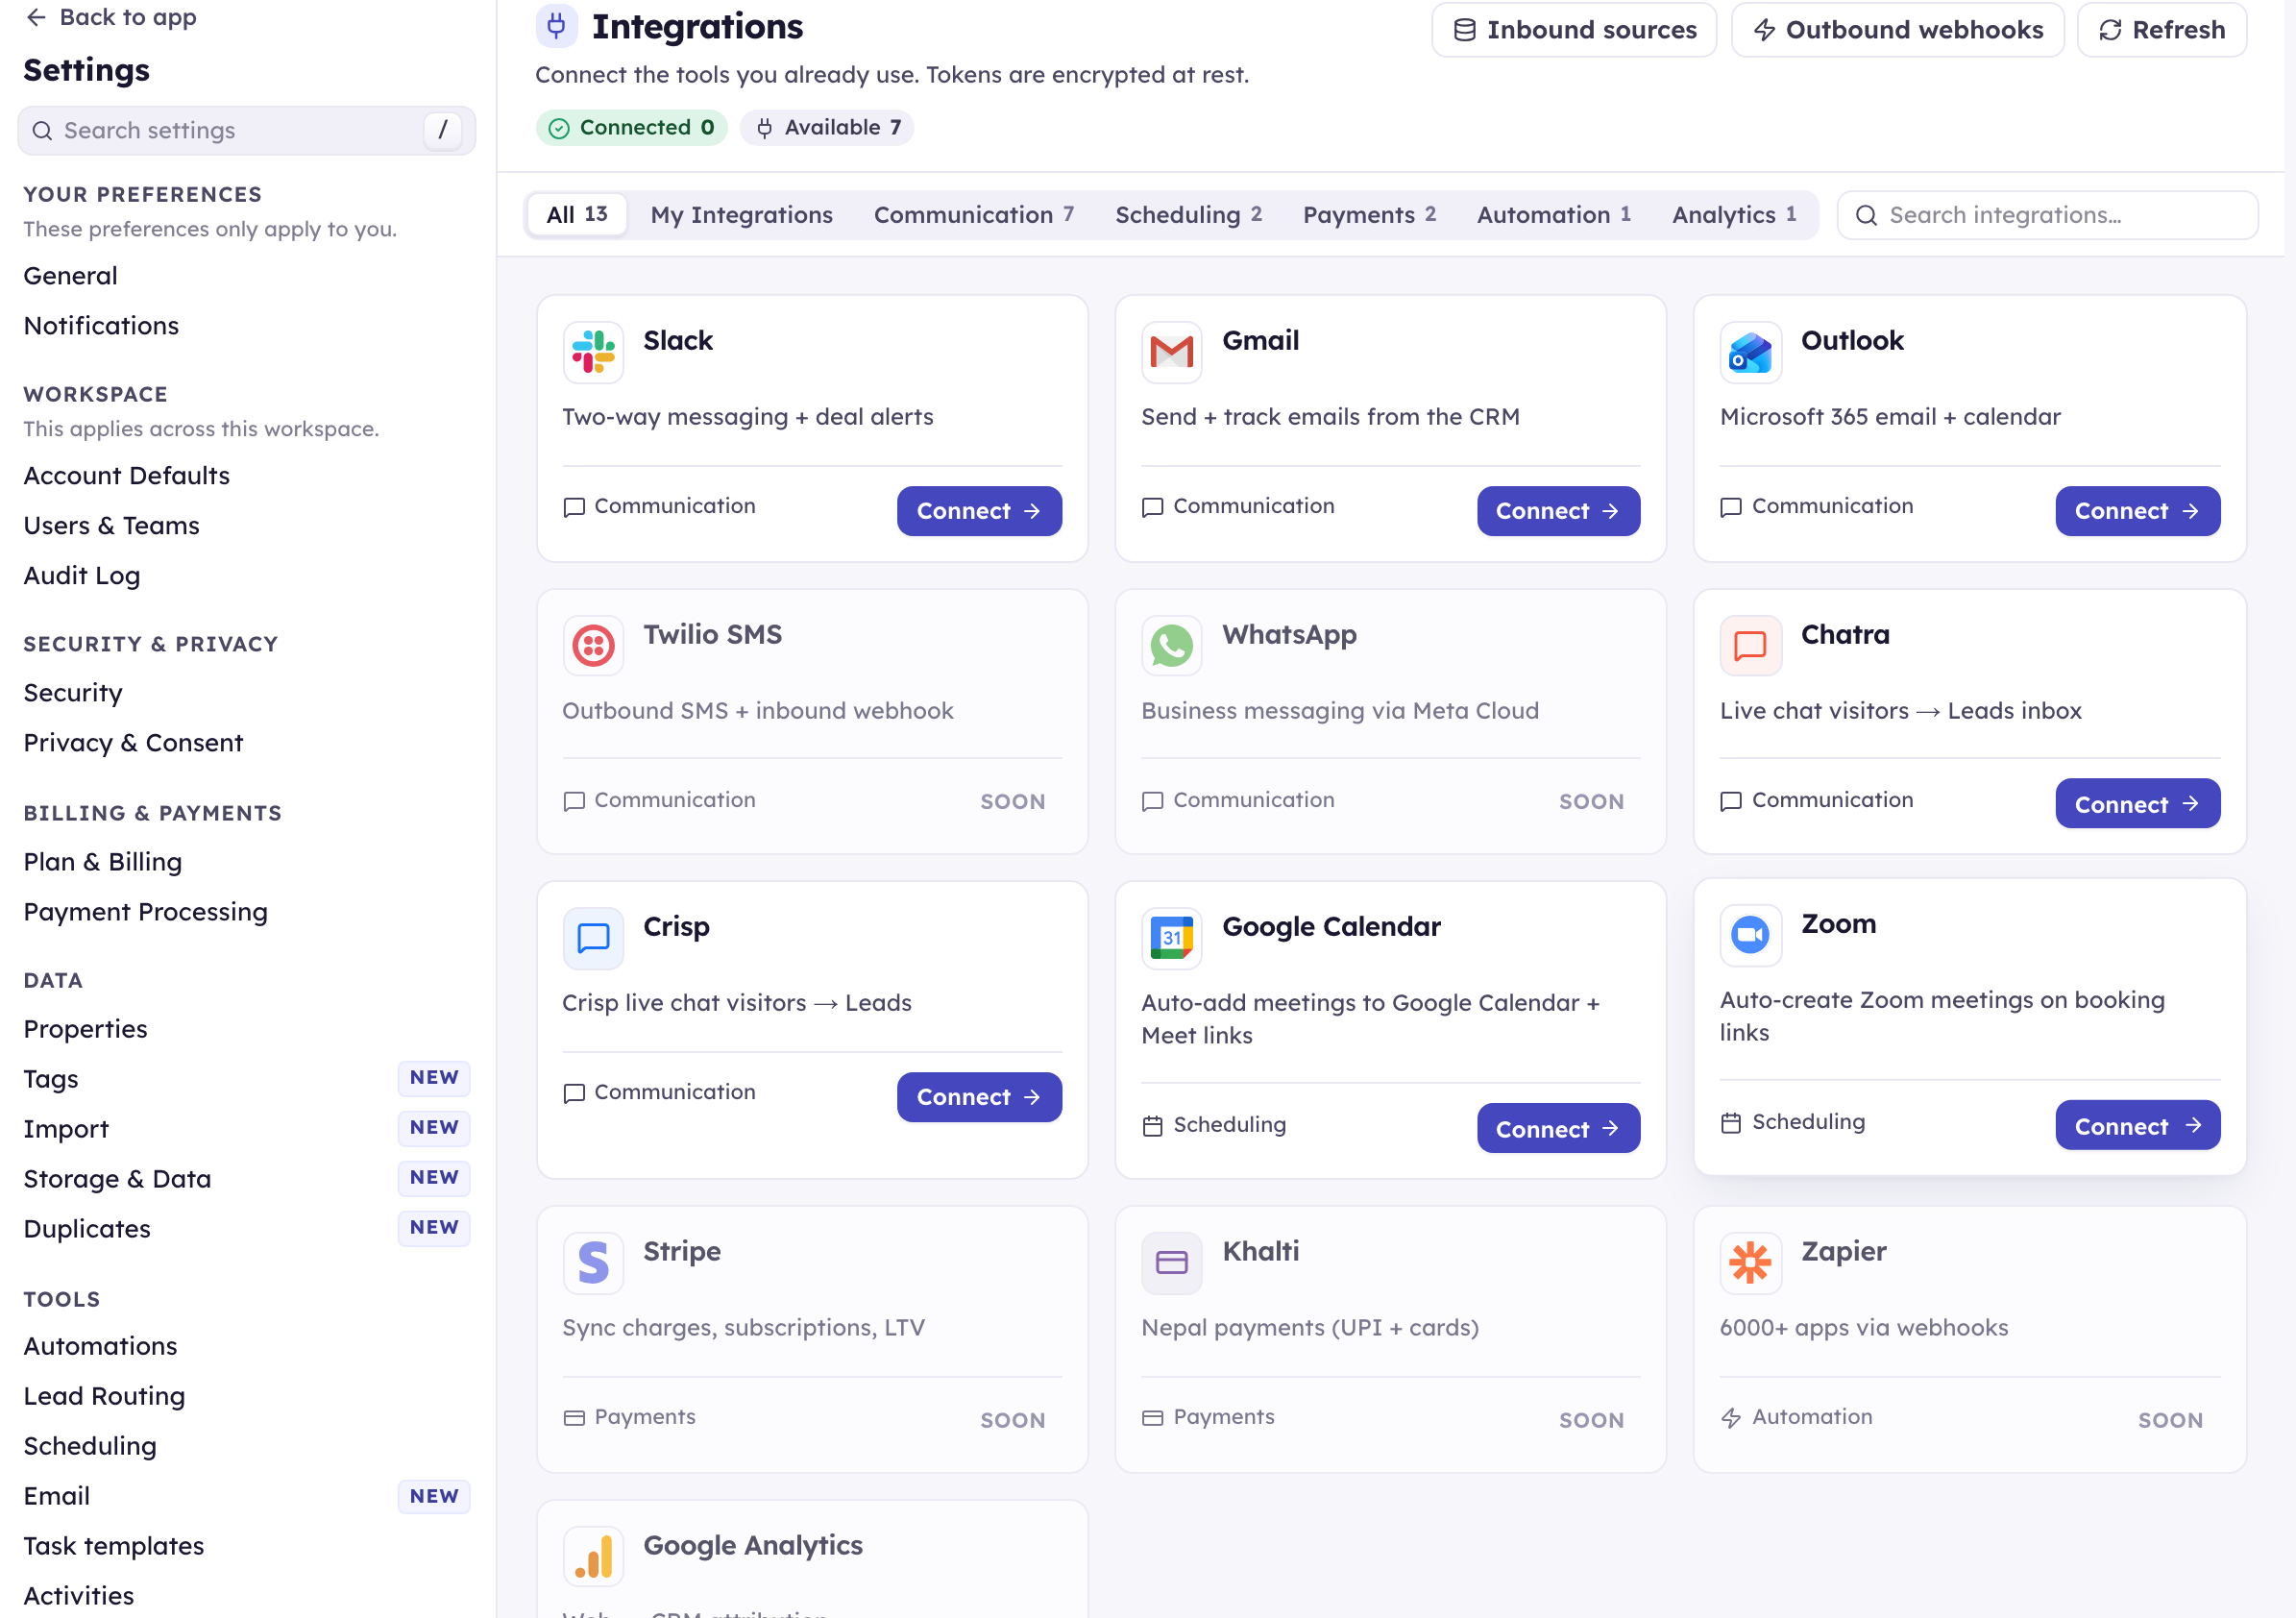Filter by the Communication tab

973,215
